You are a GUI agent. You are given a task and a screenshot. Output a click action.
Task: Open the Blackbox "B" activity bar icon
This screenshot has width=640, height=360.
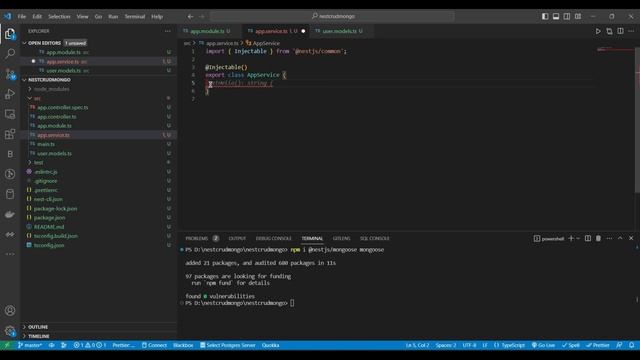point(10,154)
